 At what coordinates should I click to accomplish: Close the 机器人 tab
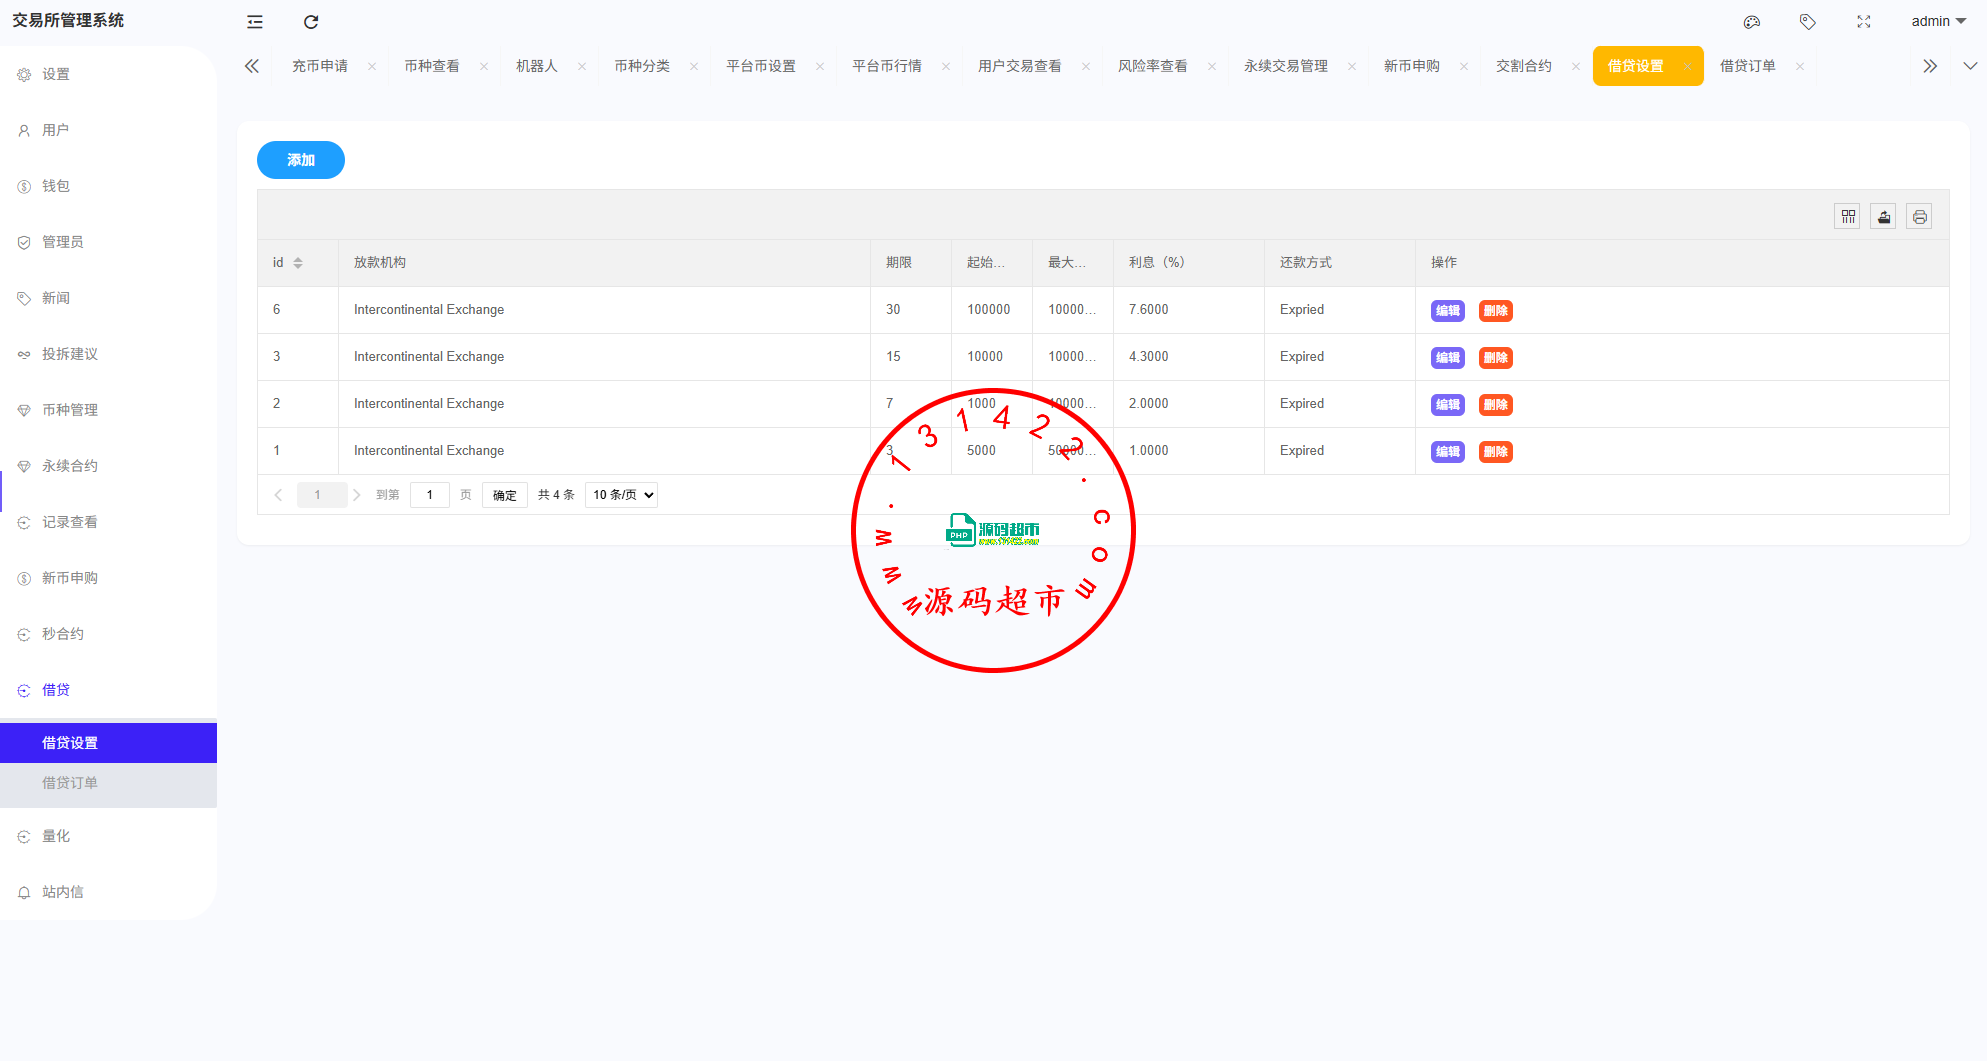tap(582, 67)
